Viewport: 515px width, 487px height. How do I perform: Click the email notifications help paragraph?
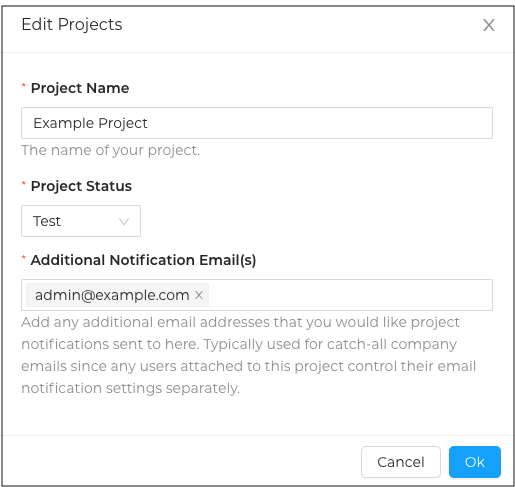pyautogui.click(x=248, y=355)
